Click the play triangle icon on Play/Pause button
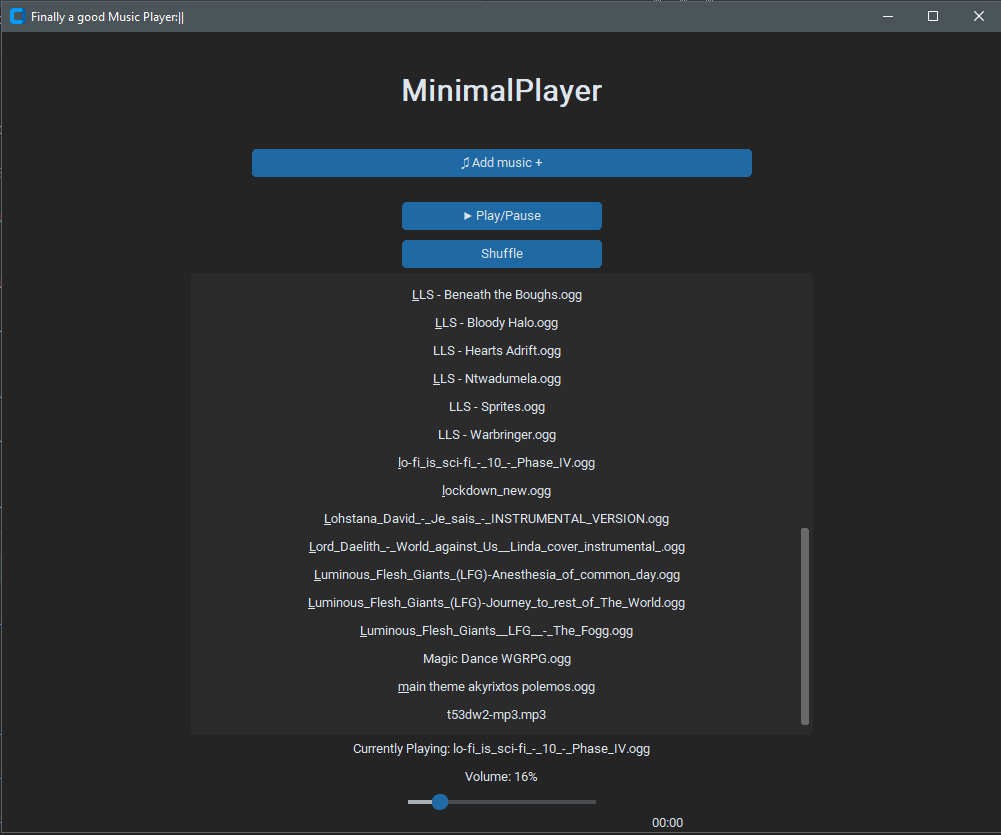 tap(466, 215)
